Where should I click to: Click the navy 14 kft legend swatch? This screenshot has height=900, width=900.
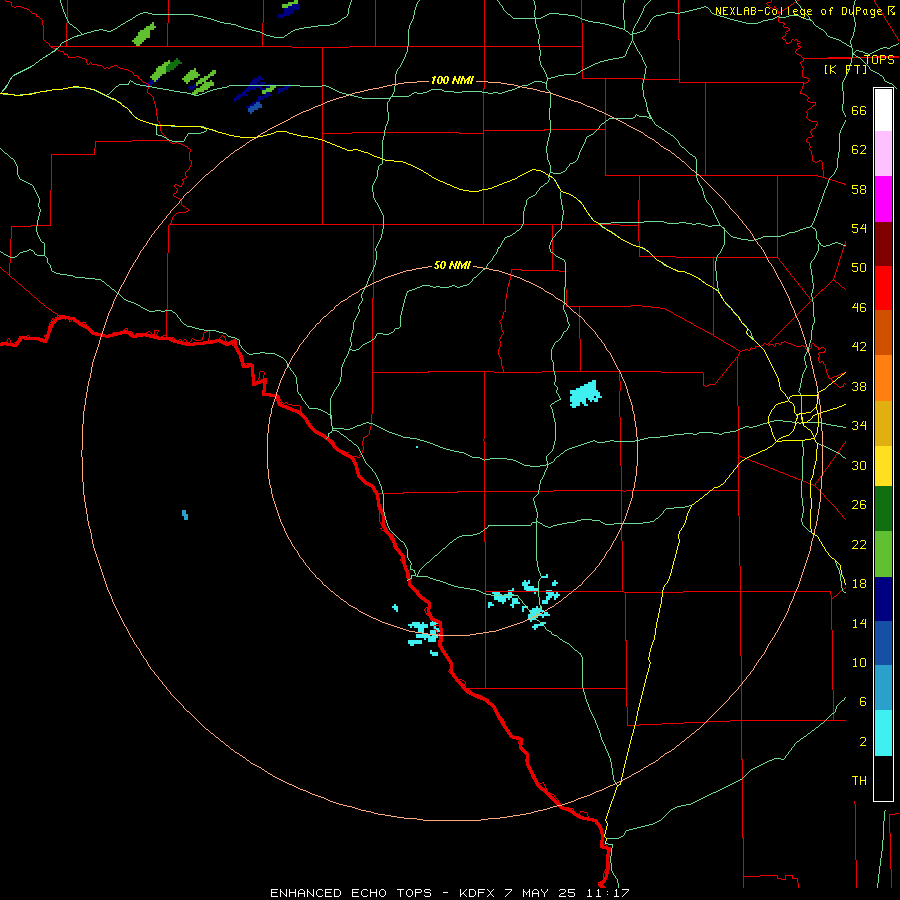coord(883,599)
